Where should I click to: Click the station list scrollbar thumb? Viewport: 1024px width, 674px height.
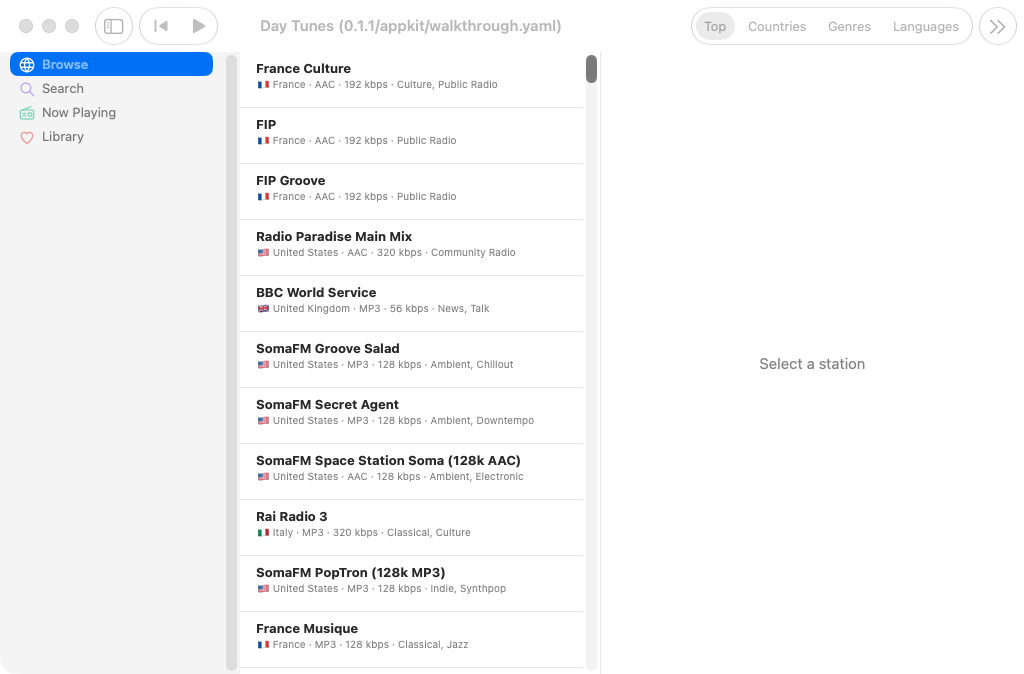(592, 69)
